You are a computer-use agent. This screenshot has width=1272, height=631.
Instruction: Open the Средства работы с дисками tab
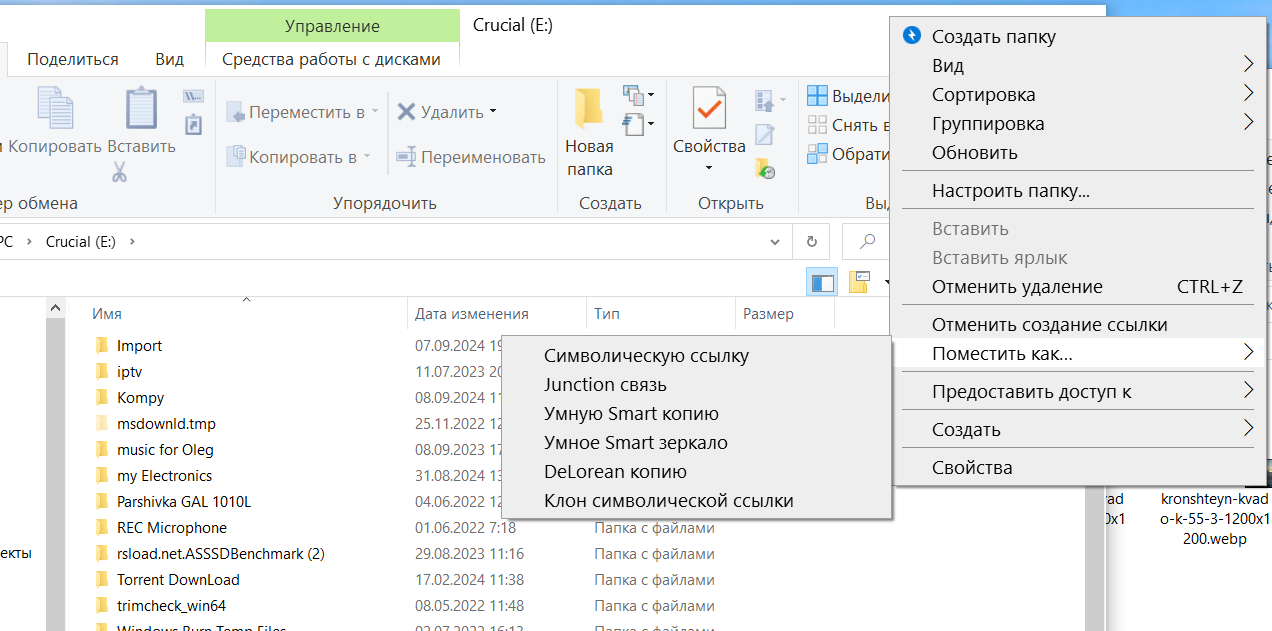click(331, 59)
